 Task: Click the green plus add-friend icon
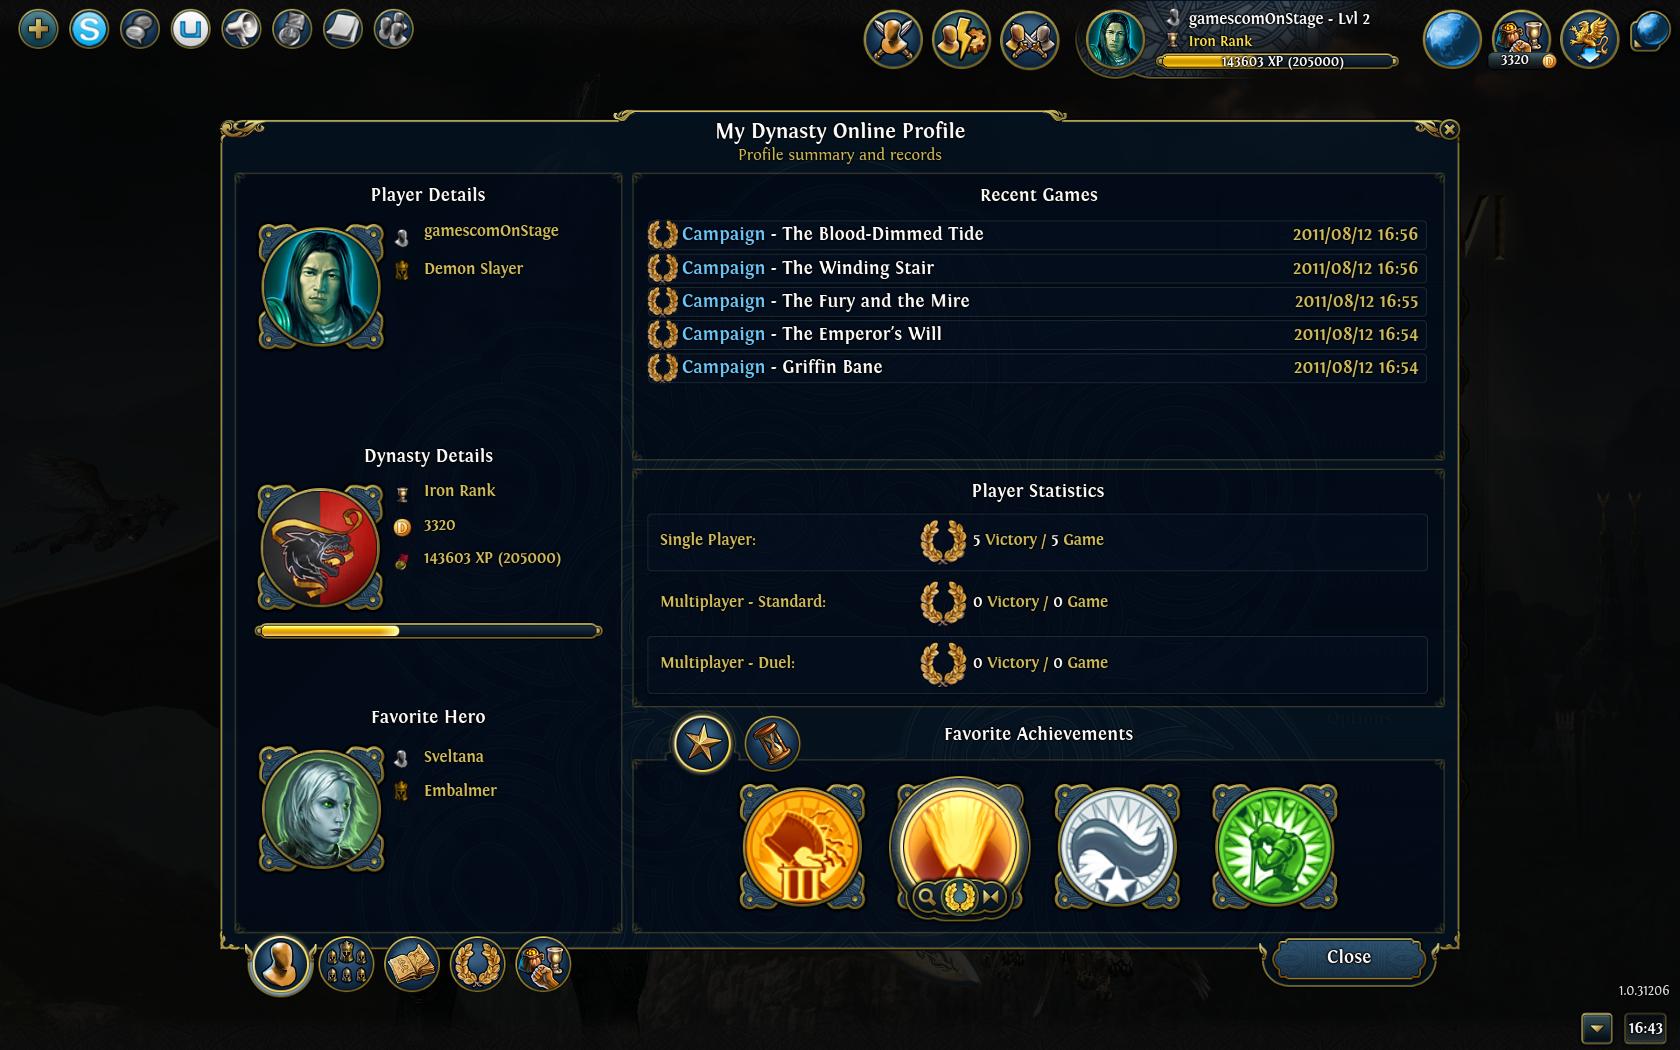(38, 29)
